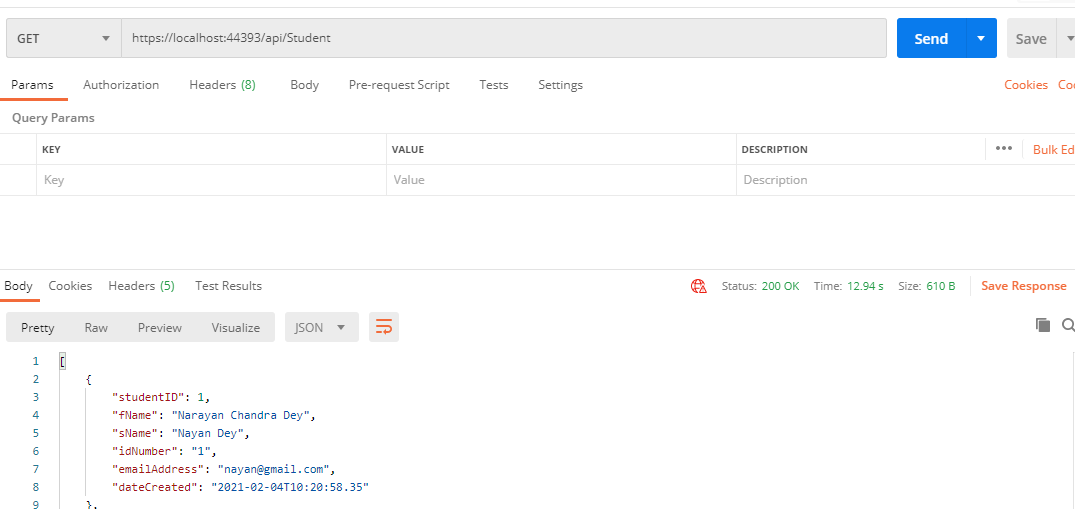
Task: Show the Test Results response tab
Action: click(x=228, y=286)
